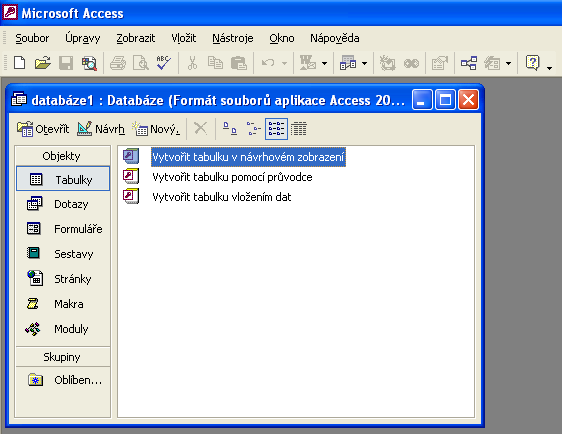
Task: Click the File Search icon
Action: 89,63
